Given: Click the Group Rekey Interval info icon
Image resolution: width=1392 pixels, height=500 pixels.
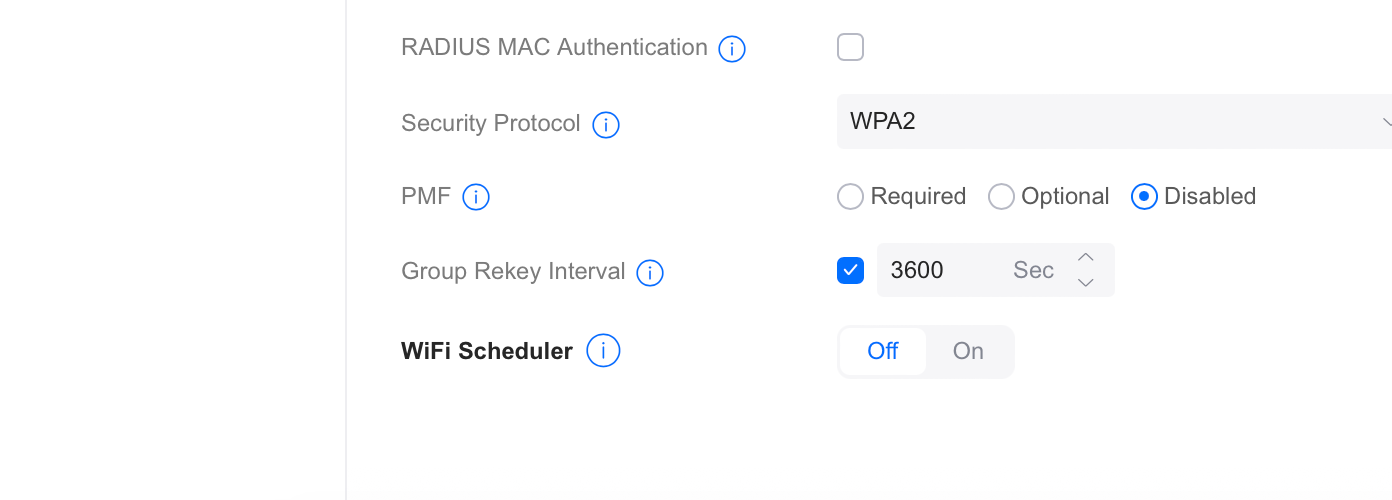Looking at the screenshot, I should pos(650,272).
